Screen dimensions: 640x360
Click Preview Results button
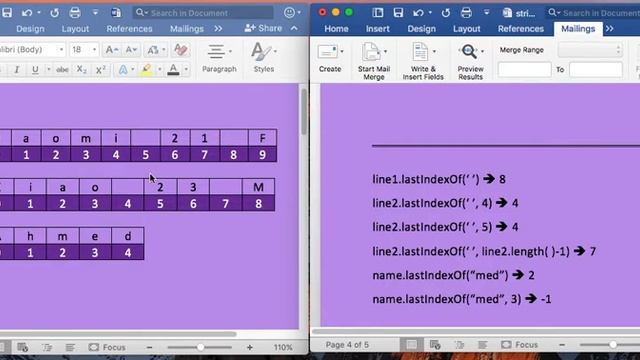(x=470, y=61)
